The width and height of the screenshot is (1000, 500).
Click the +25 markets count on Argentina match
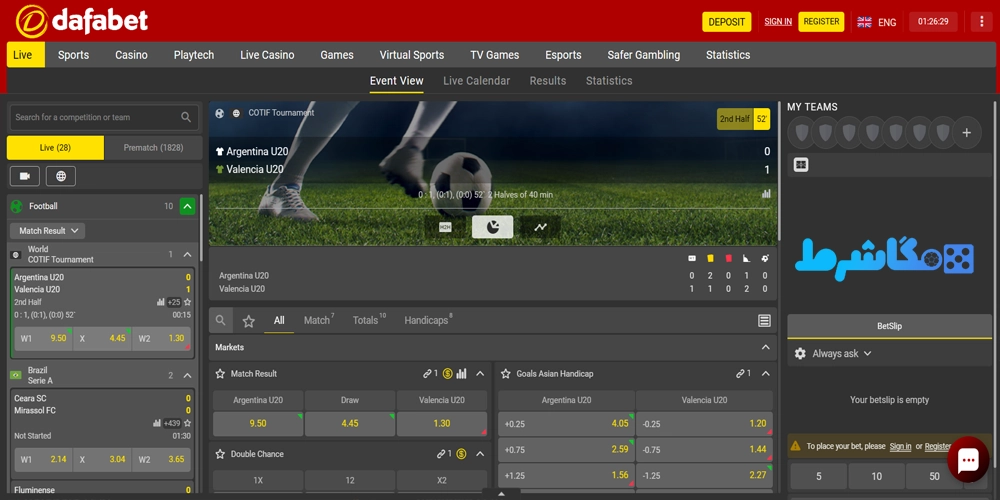[x=173, y=302]
